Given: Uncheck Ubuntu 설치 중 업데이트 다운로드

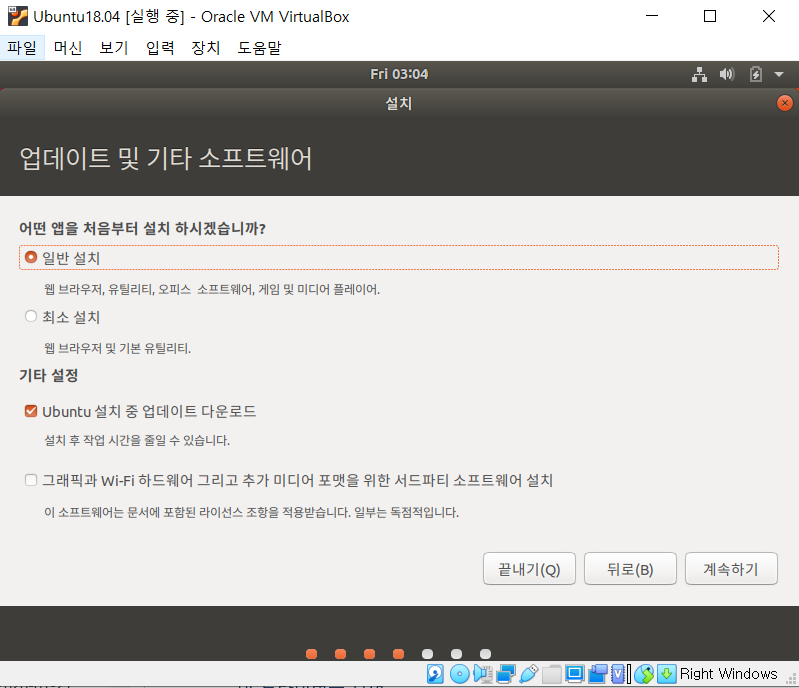Looking at the screenshot, I should (x=31, y=411).
